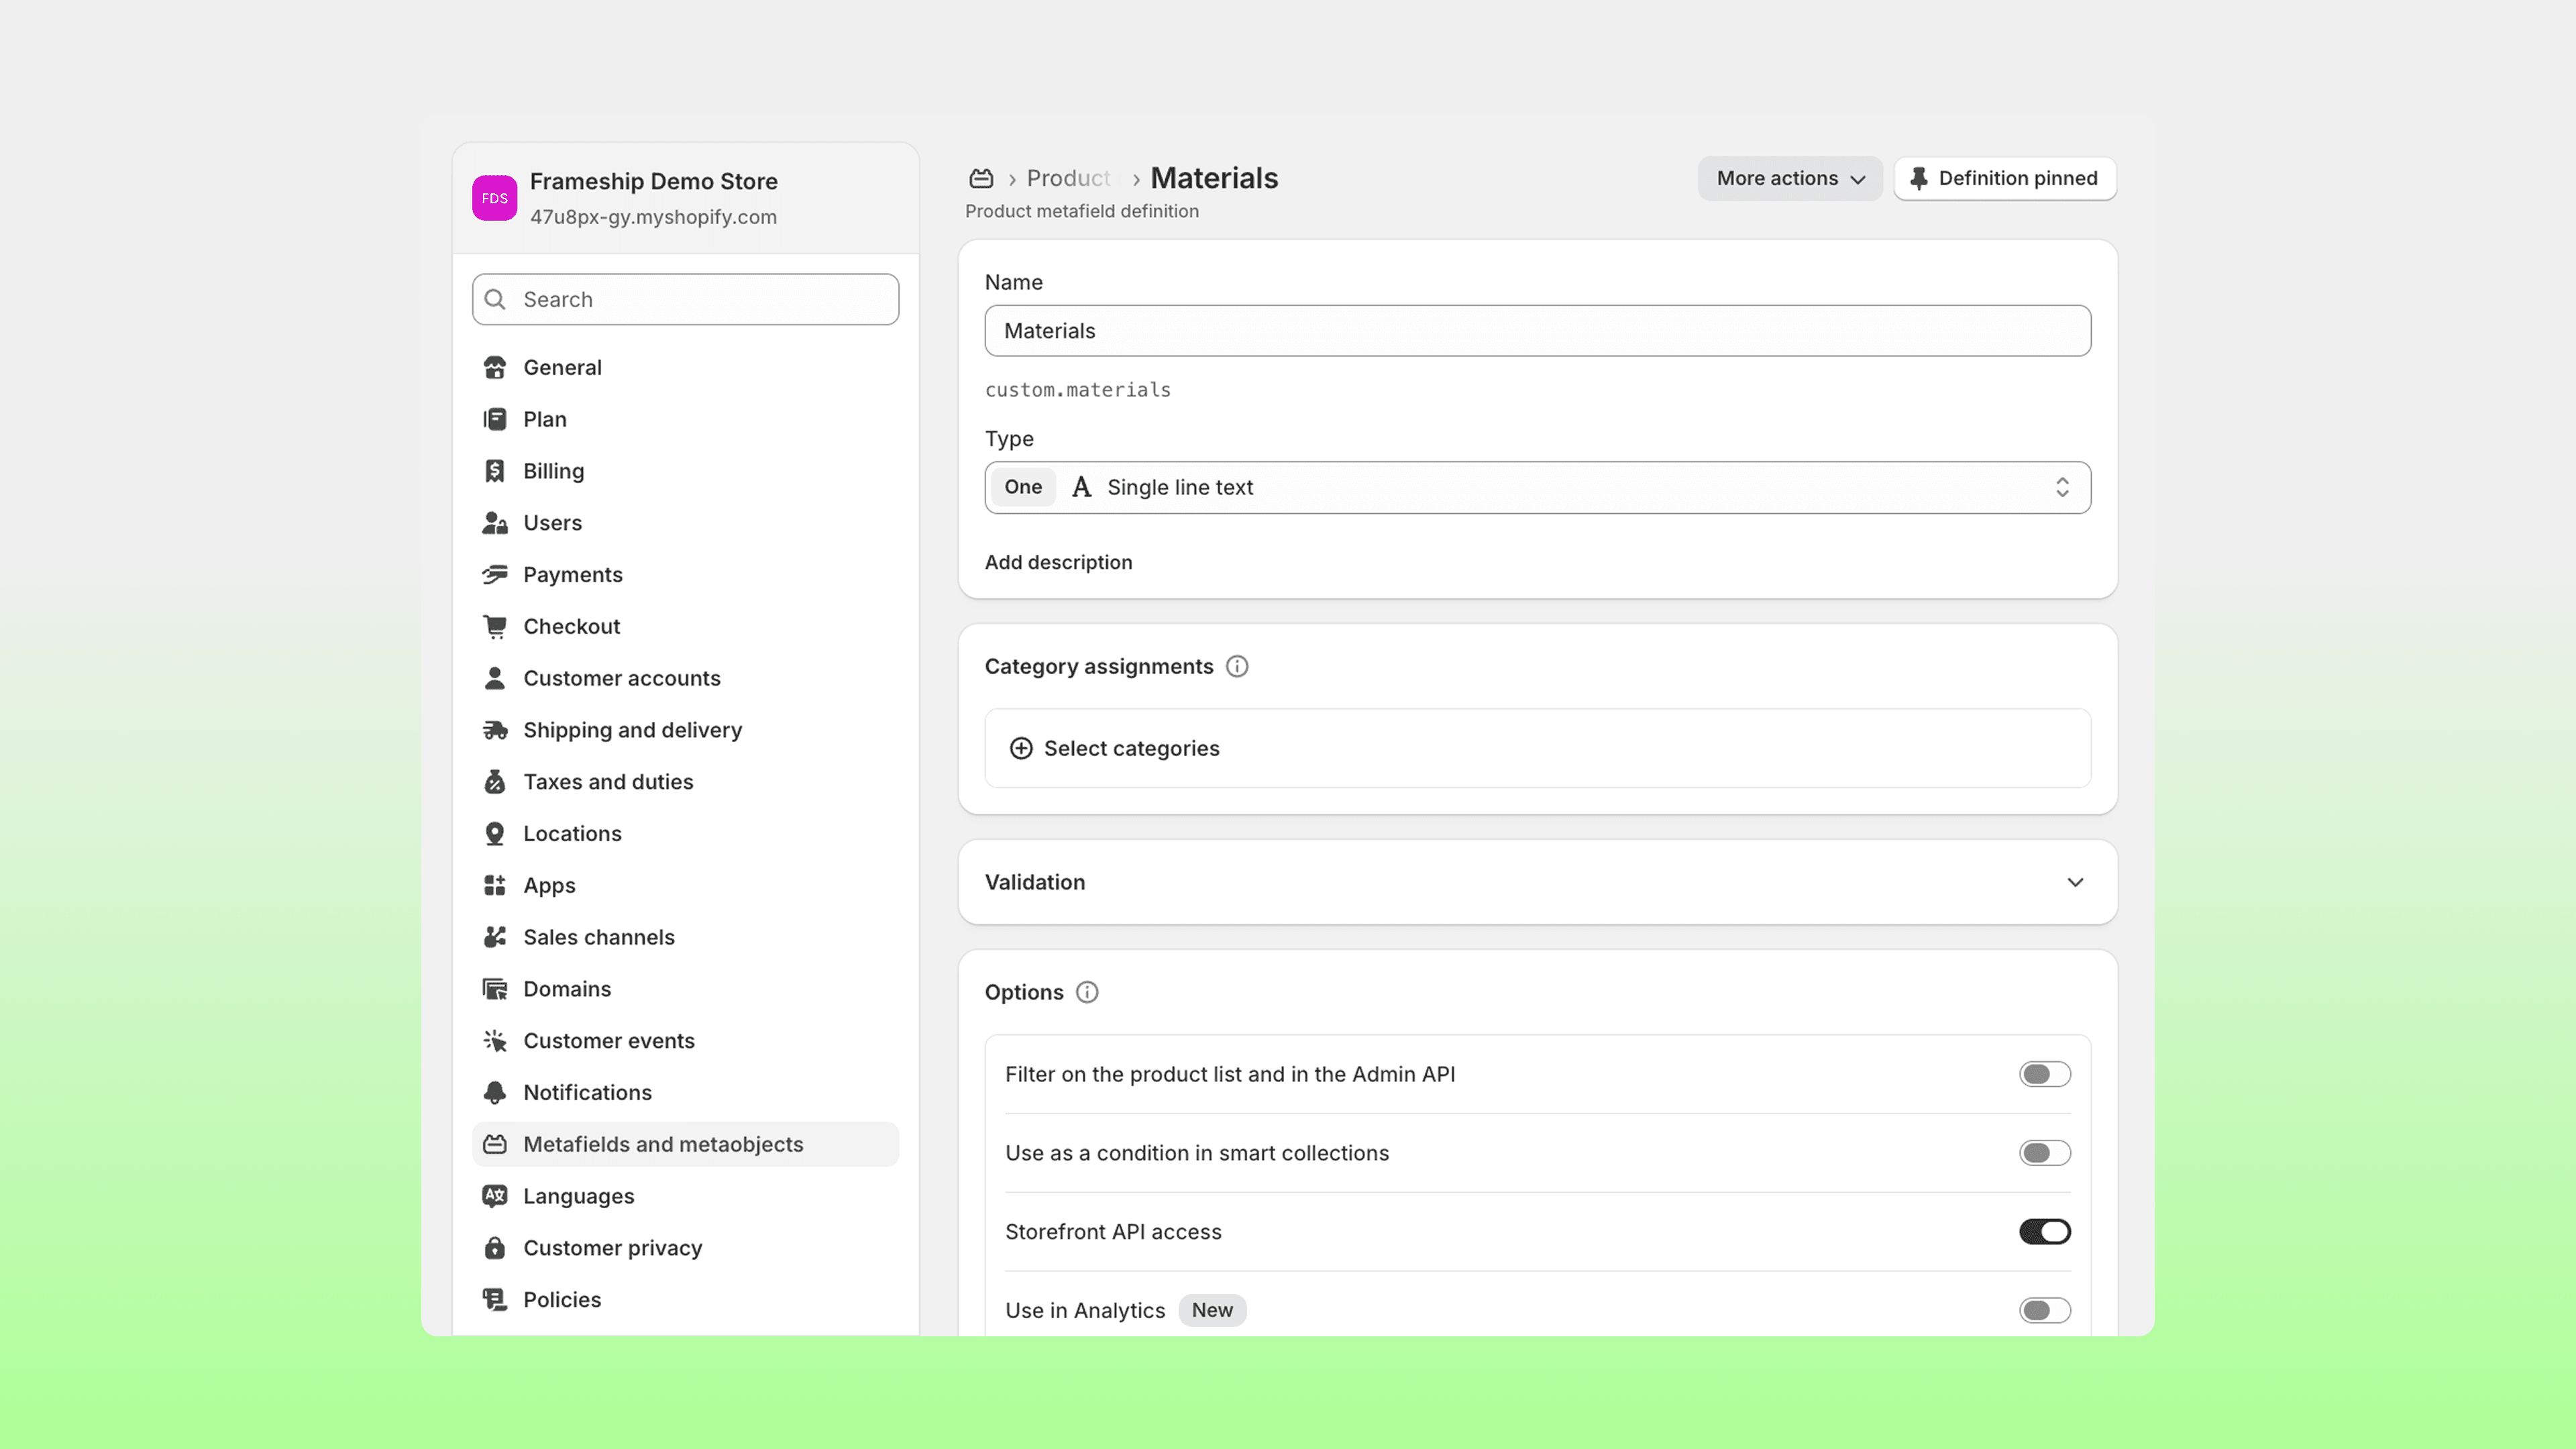Go back to Product breadcrumb
The image size is (2576, 1449).
click(1067, 179)
